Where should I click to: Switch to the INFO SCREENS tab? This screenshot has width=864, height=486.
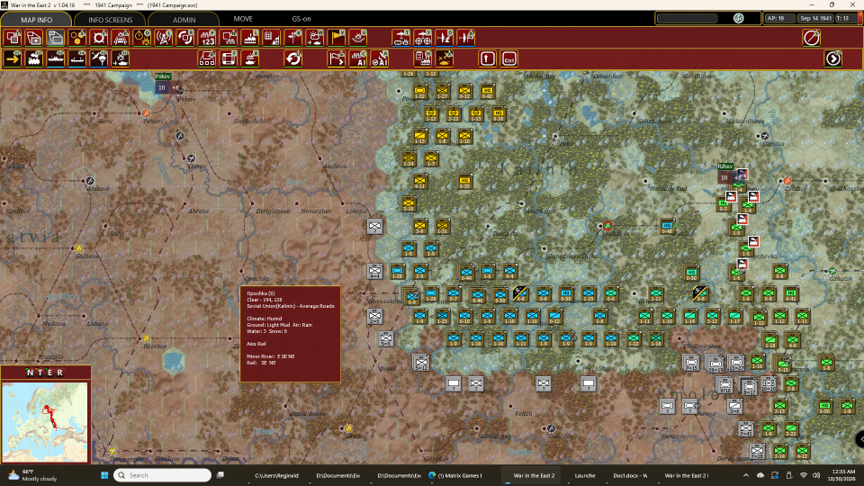pos(110,19)
